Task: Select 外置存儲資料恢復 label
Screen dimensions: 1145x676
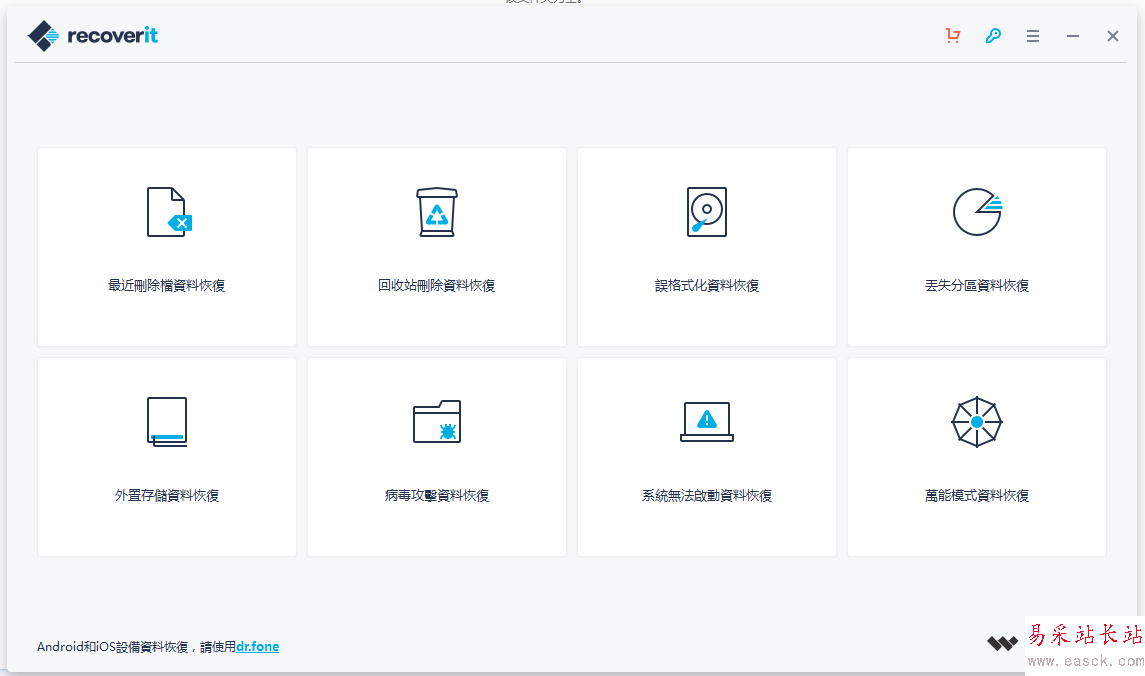Action: (166, 496)
